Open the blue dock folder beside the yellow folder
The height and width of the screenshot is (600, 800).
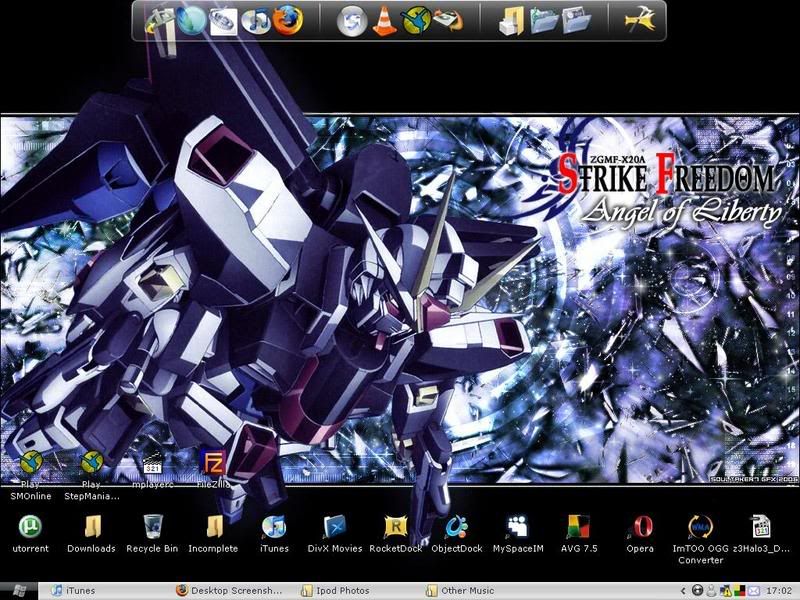coord(544,21)
